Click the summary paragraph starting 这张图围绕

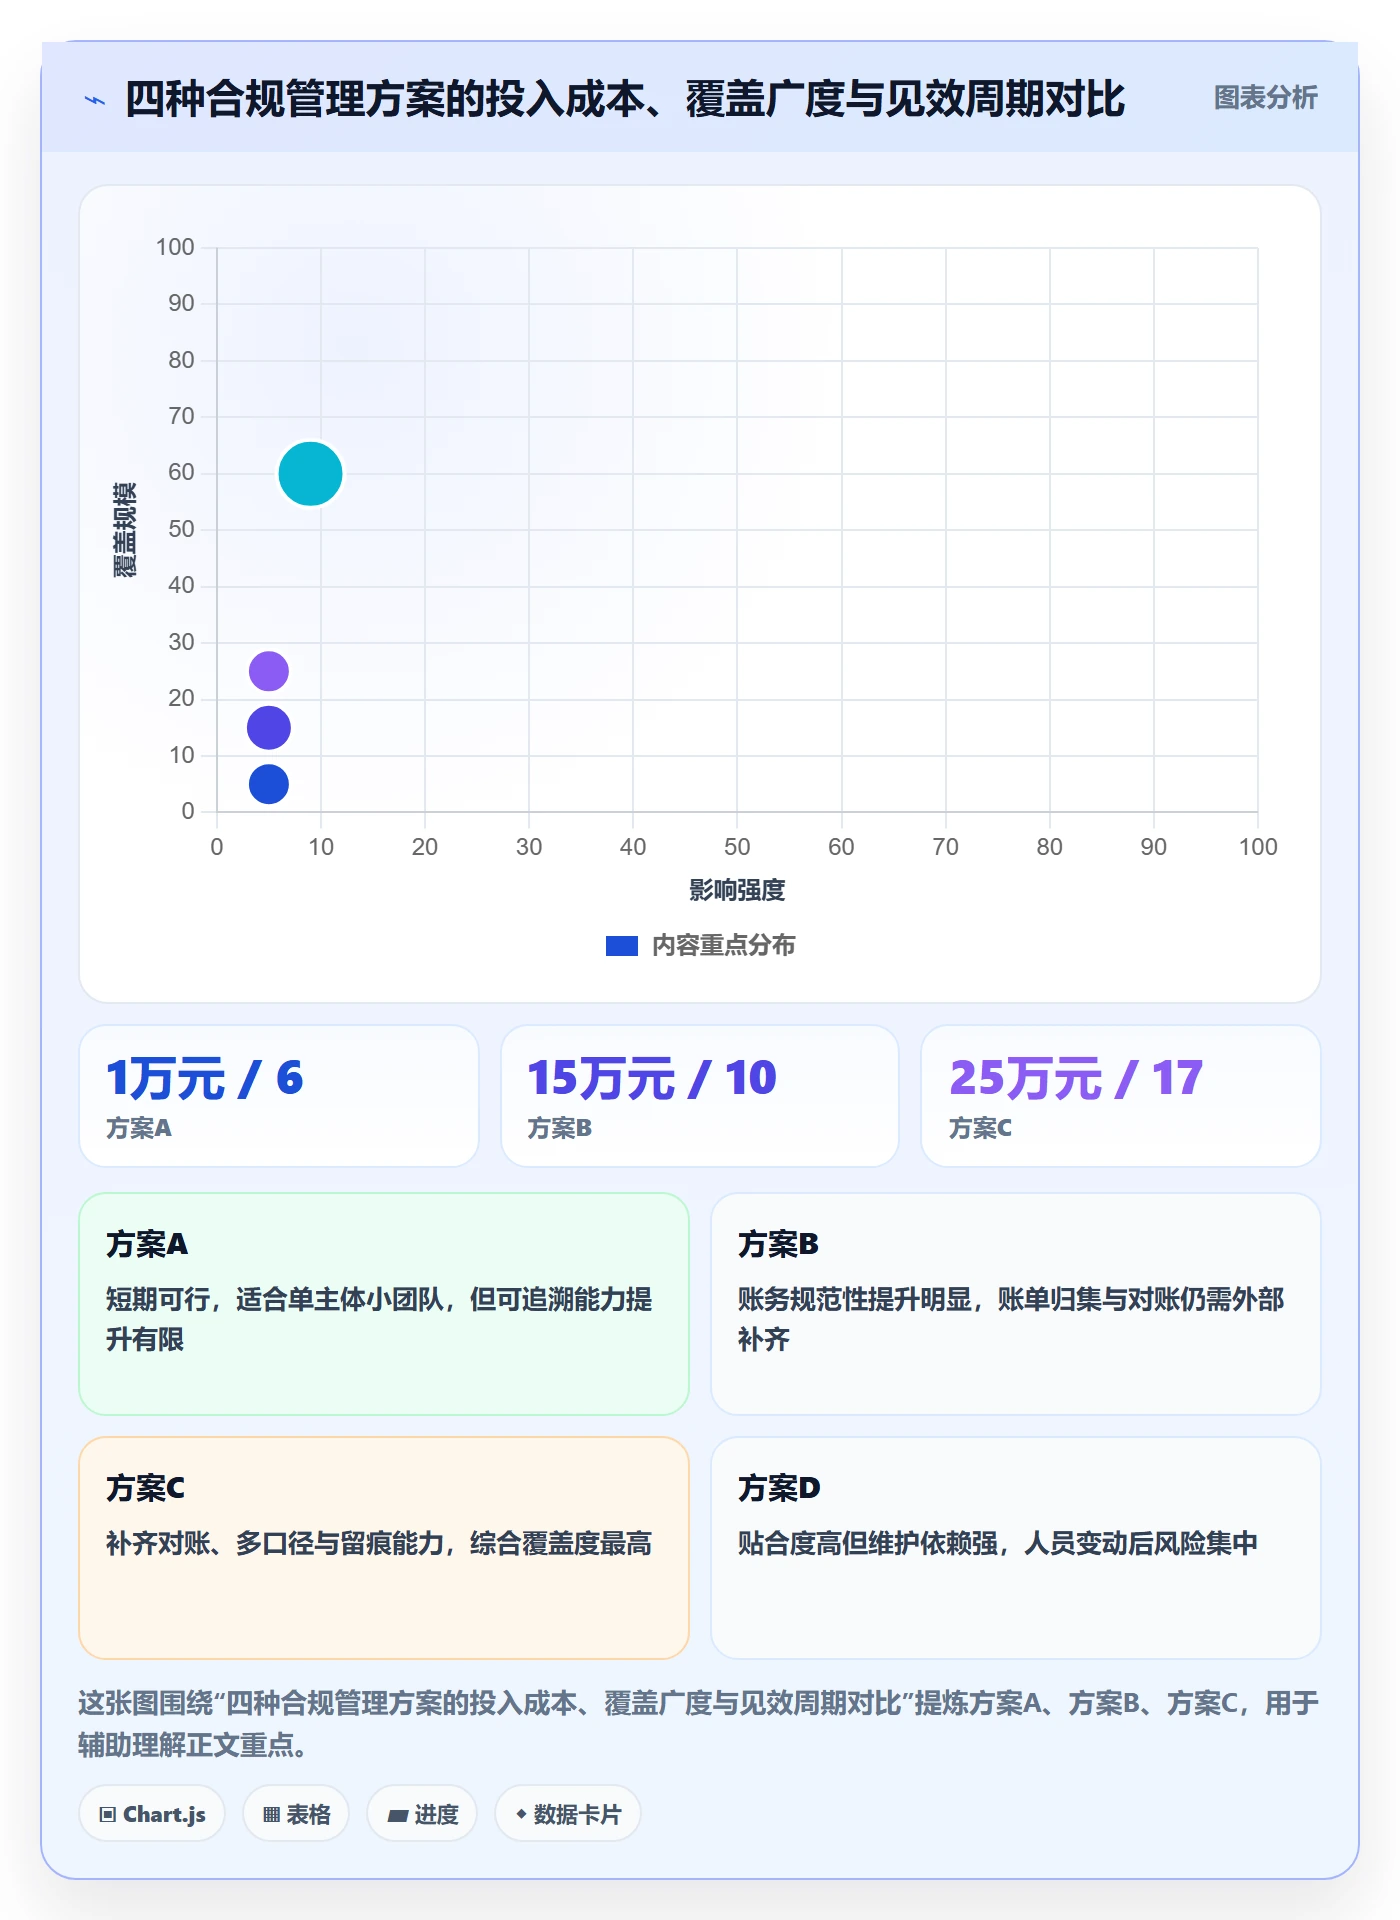coord(699,1724)
